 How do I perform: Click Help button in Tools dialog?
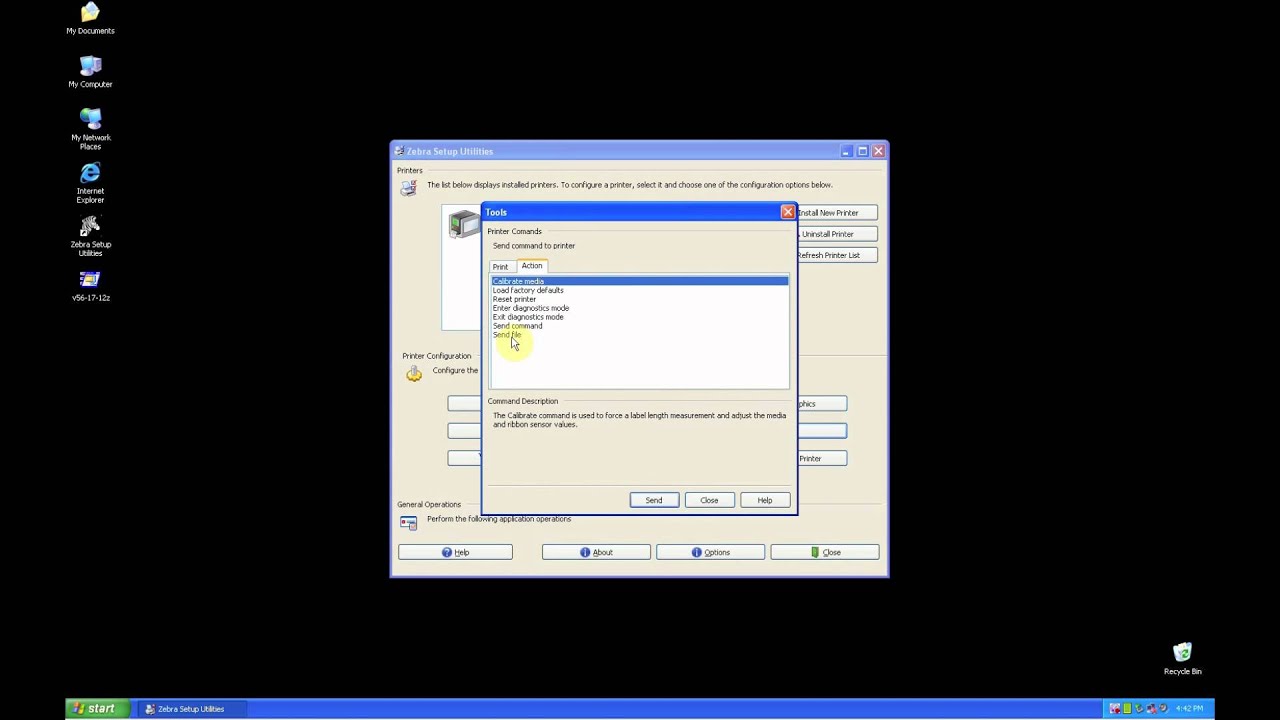tap(764, 500)
